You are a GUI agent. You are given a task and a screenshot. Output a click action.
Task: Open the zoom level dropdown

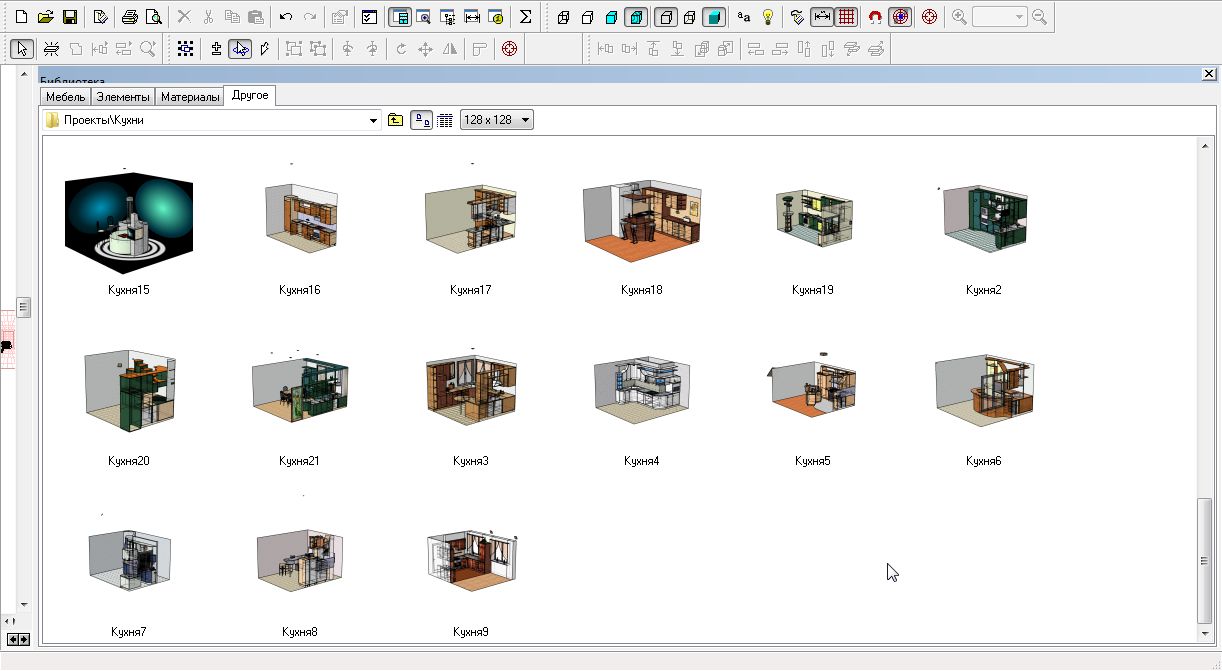point(1019,17)
